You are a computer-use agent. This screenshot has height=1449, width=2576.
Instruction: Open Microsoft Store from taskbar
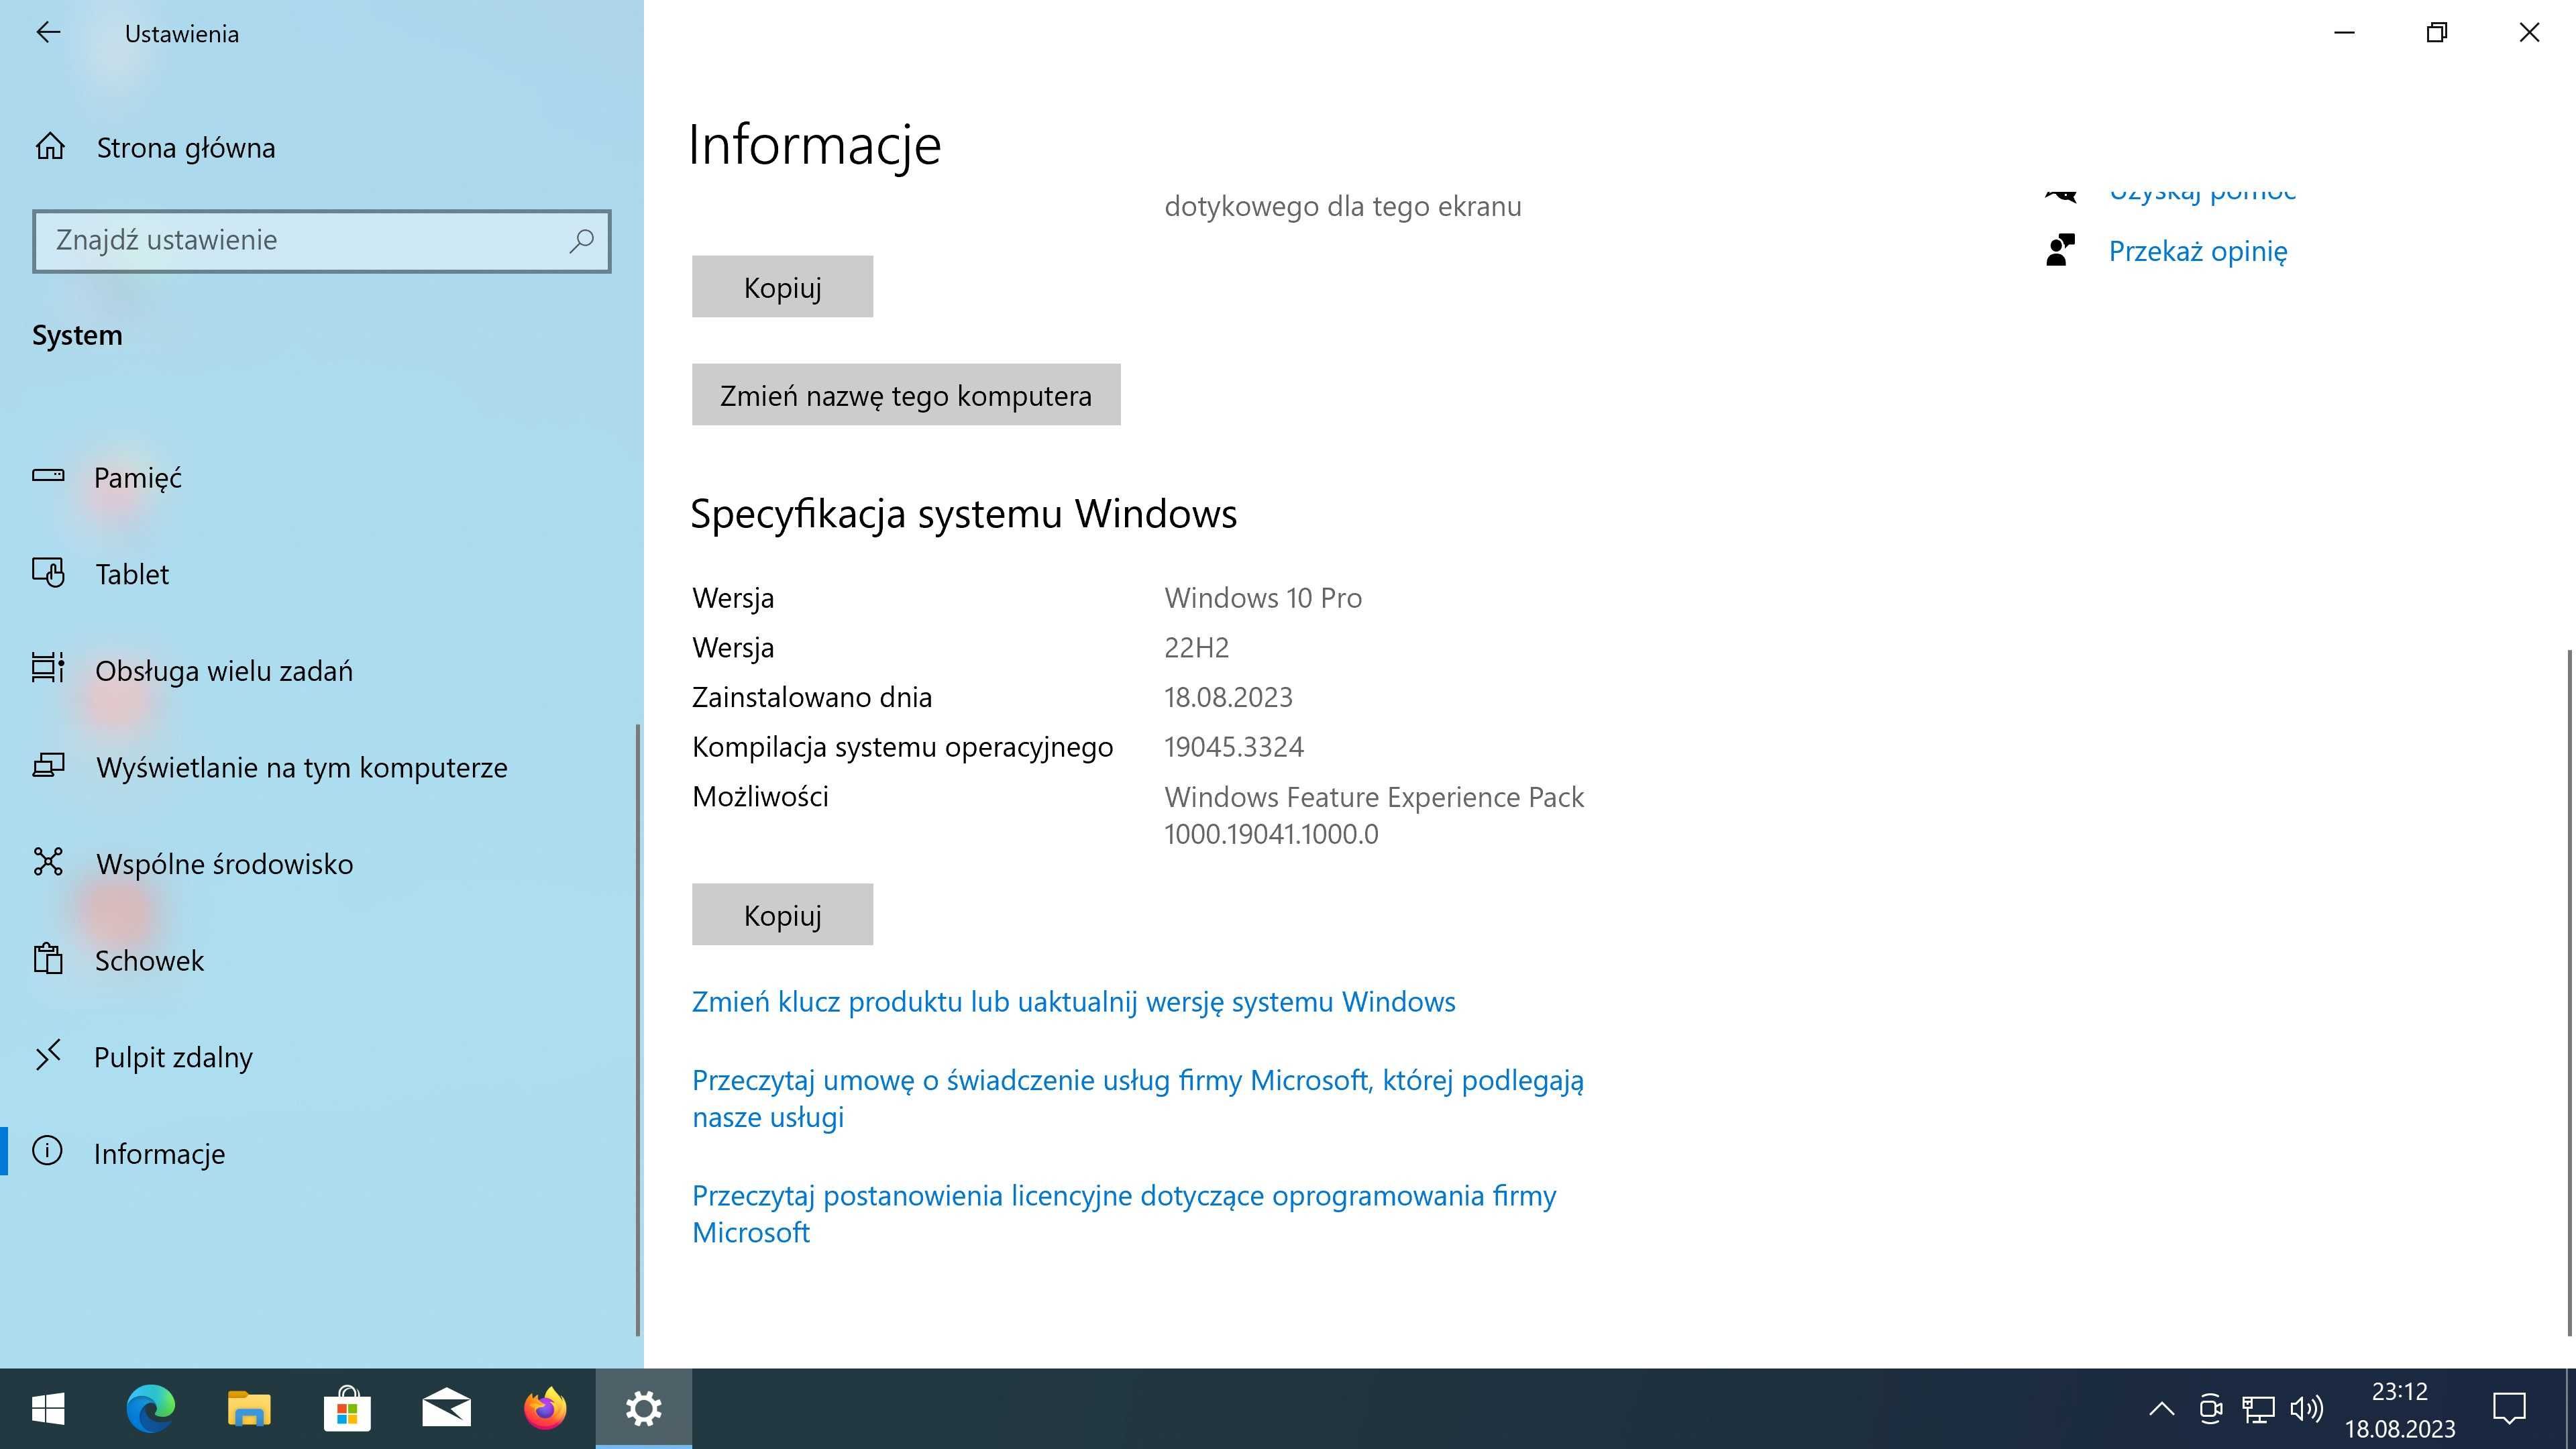[347, 1409]
